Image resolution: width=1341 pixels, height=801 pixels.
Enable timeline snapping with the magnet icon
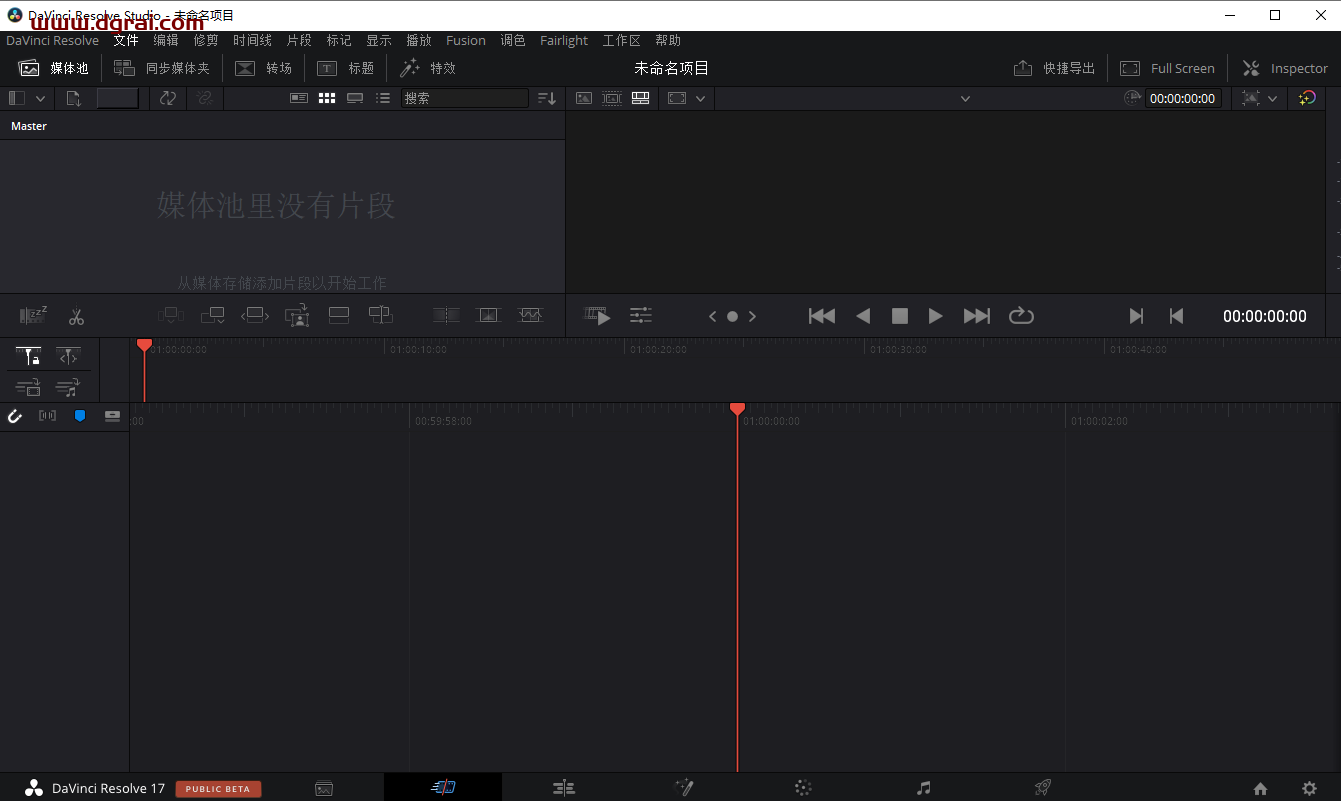pos(14,416)
